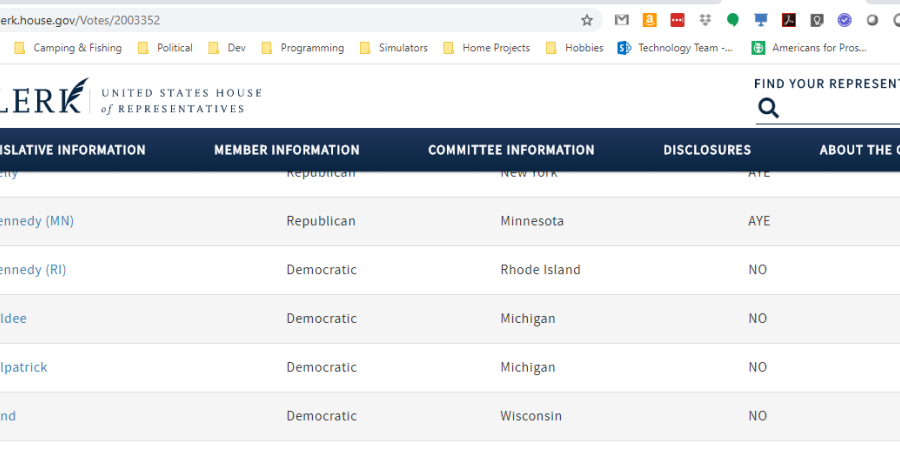Screen dimensions: 900x450
Task: Open the red LastPass extension icon
Action: coord(677,21)
